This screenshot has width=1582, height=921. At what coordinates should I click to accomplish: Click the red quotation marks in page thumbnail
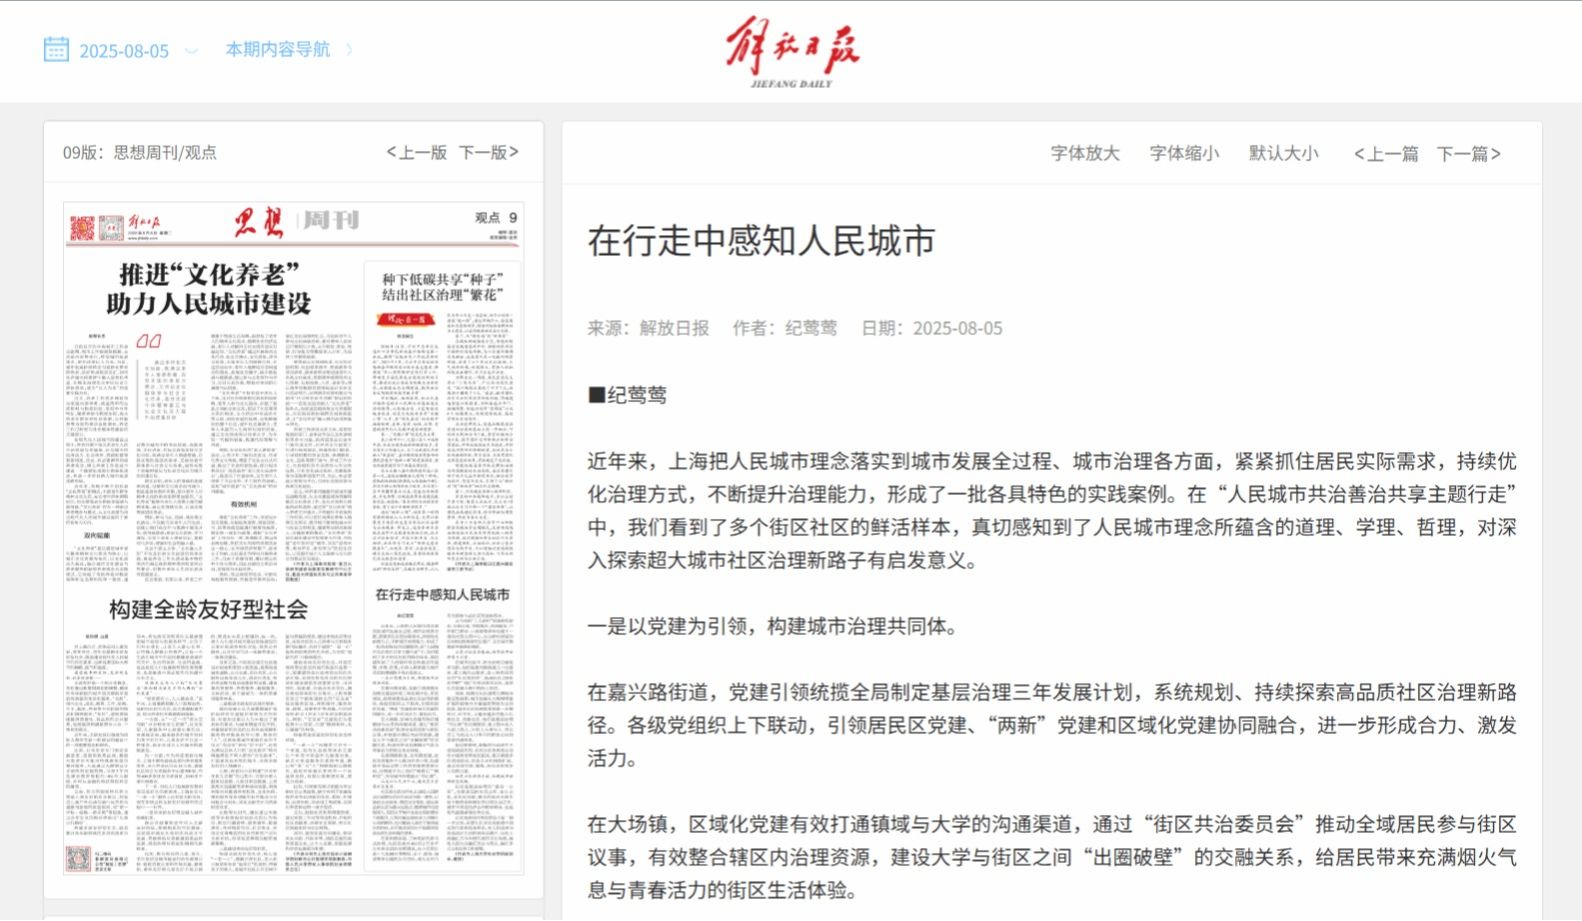(148, 341)
